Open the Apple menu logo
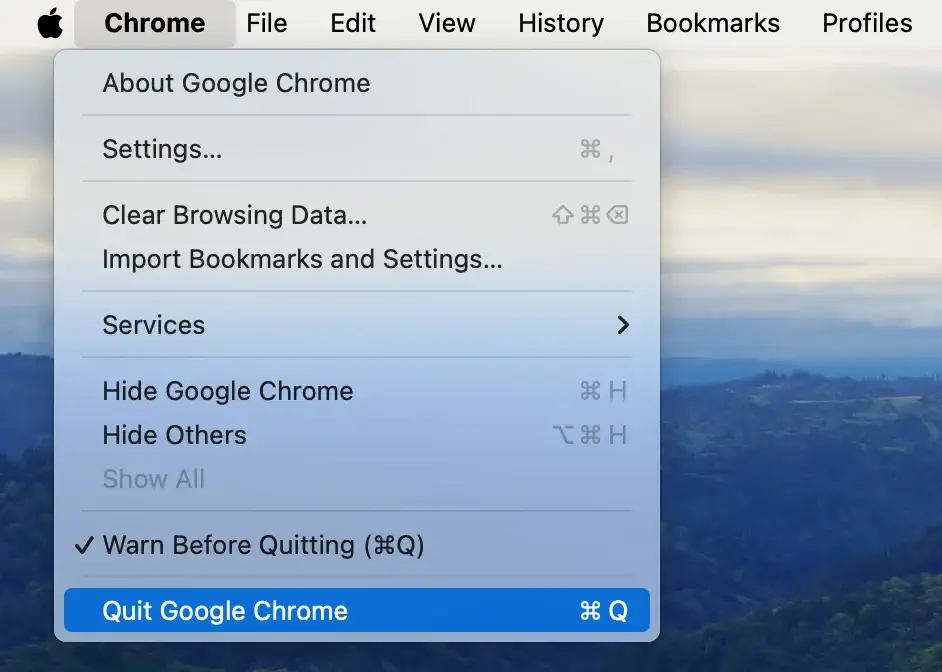The height and width of the screenshot is (672, 942). tap(50, 23)
